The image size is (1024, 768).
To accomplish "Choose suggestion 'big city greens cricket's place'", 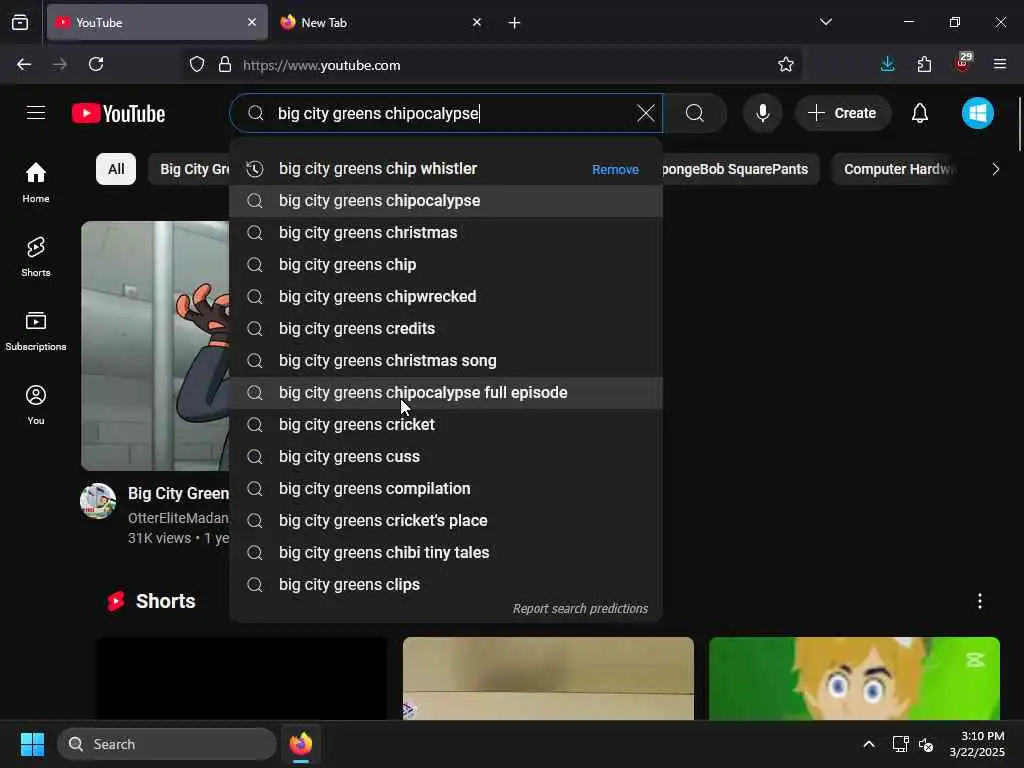I will [446, 520].
